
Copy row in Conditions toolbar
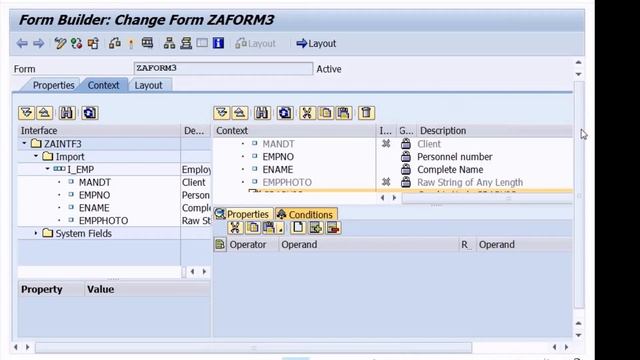click(253, 228)
